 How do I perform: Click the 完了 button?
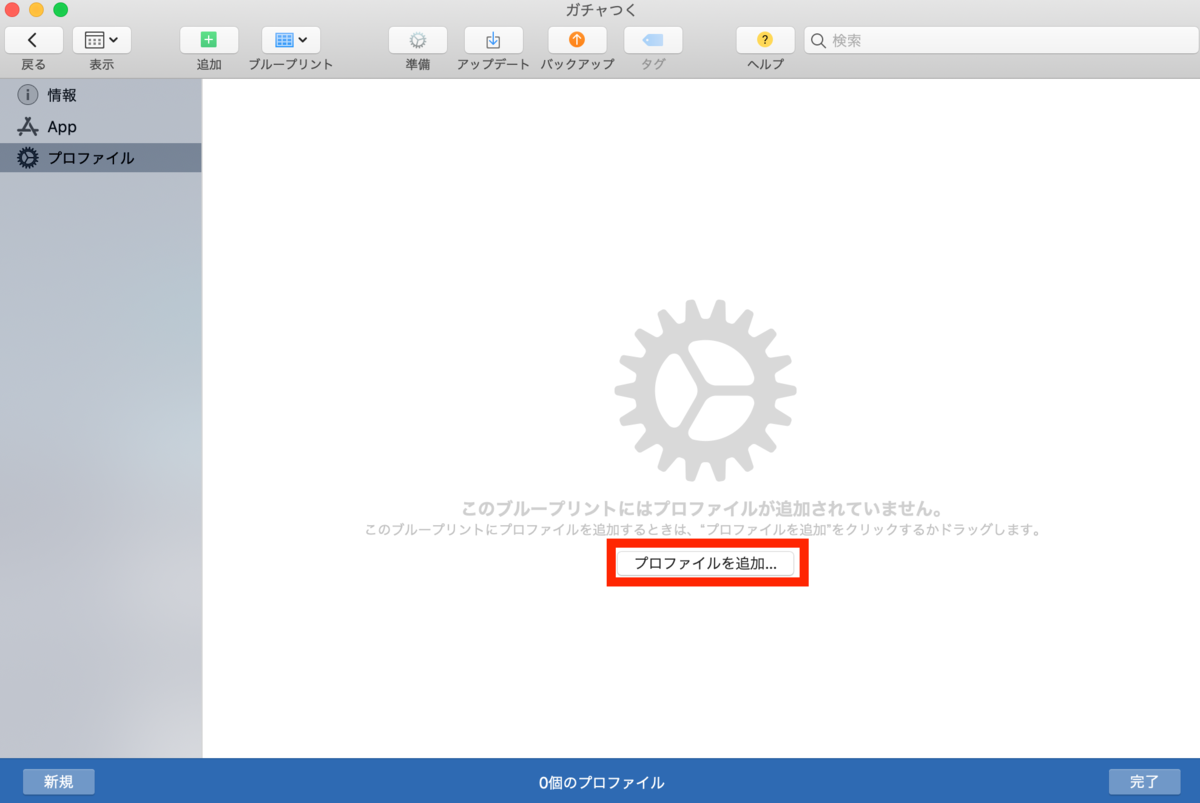pyautogui.click(x=1144, y=782)
